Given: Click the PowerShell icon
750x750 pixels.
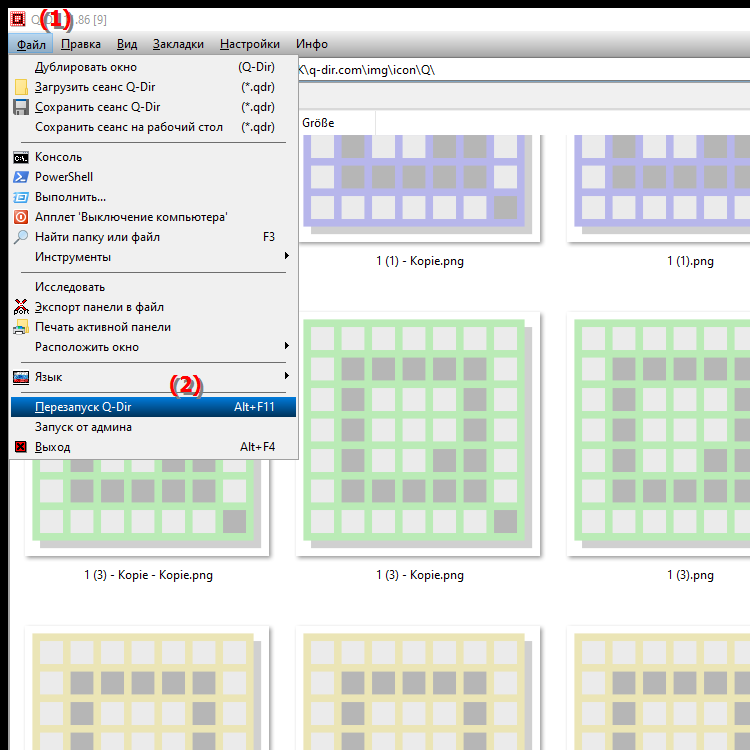Looking at the screenshot, I should (21, 177).
